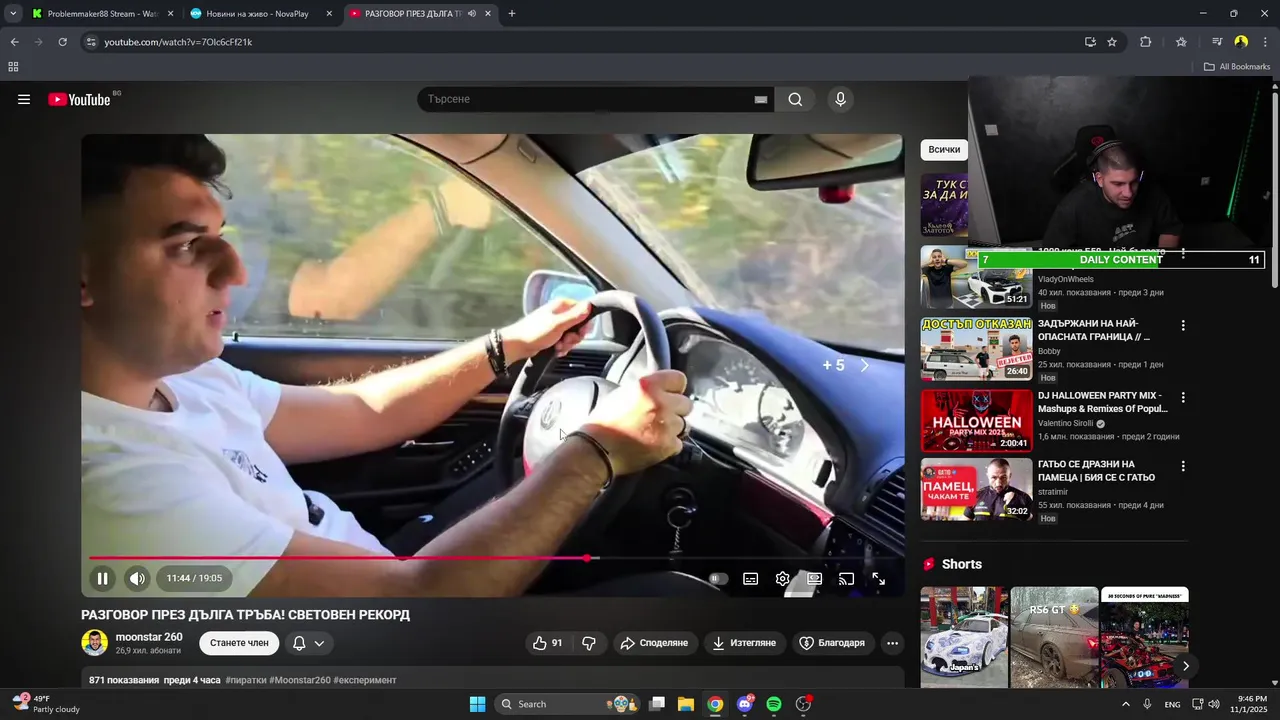Viewport: 1280px width, 720px height.
Task: Click the address bar youtube.com URL
Action: 178,42
